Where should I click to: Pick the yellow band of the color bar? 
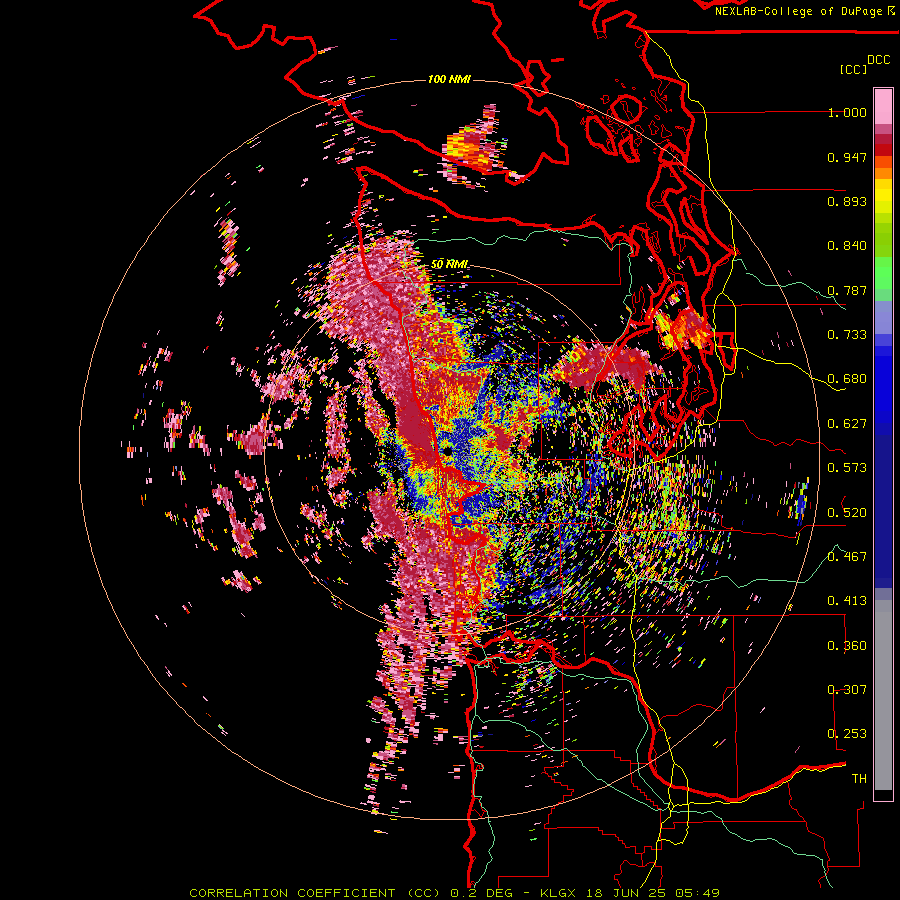883,196
